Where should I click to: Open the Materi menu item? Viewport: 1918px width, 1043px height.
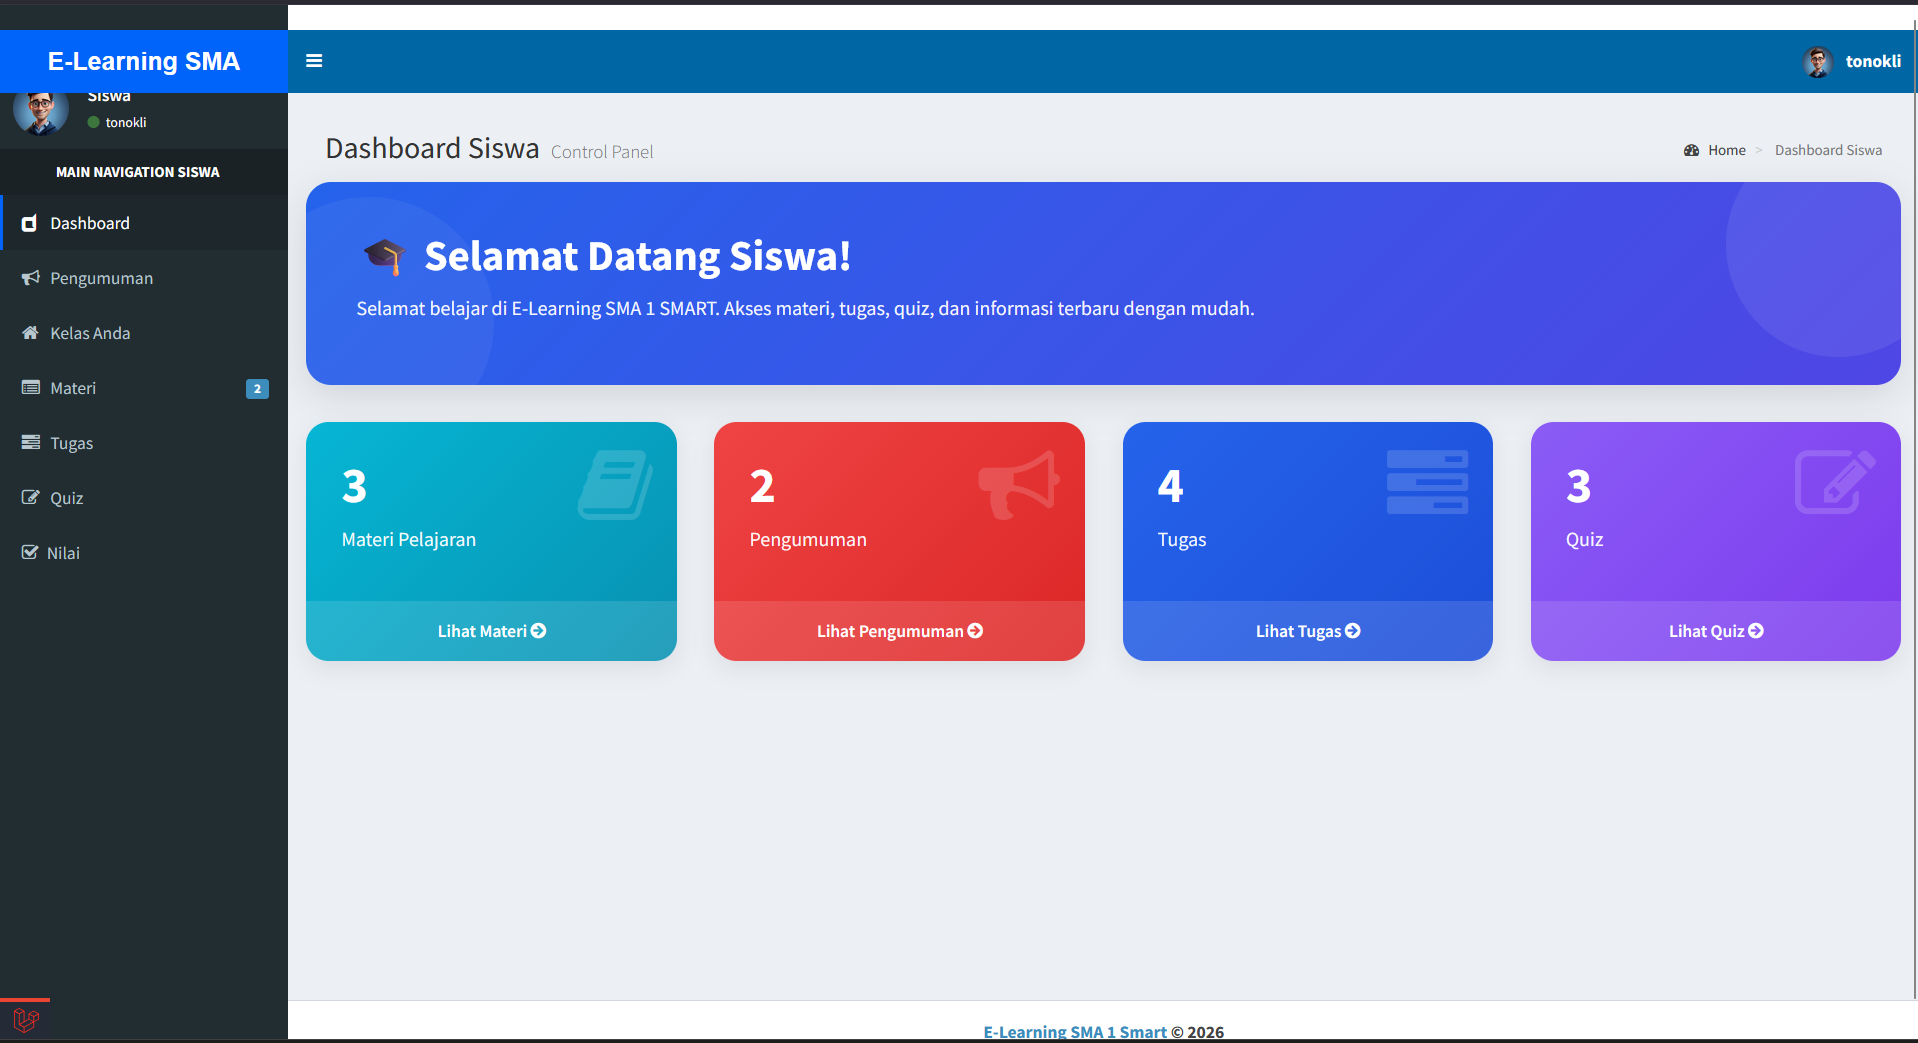[144, 388]
